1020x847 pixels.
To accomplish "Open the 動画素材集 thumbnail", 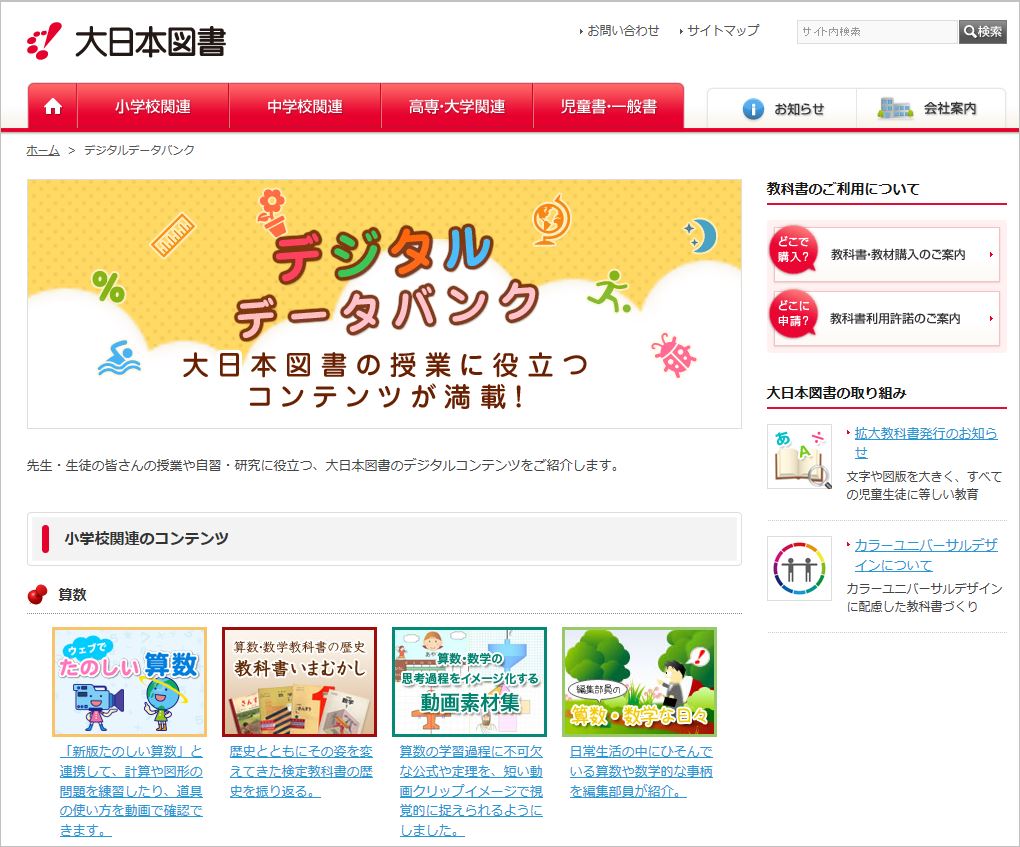I will tap(469, 681).
